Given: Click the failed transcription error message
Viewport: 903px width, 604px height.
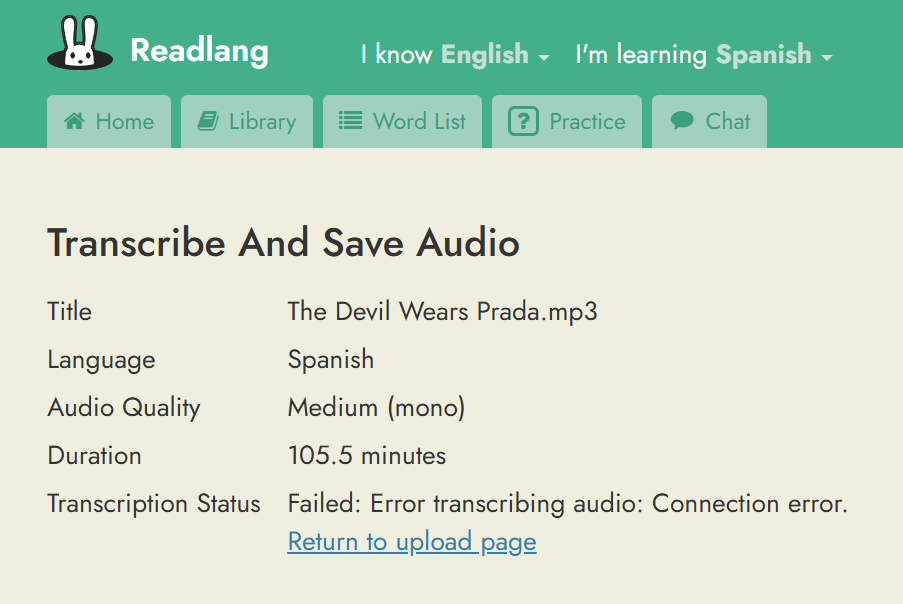Looking at the screenshot, I should pyautogui.click(x=567, y=504).
